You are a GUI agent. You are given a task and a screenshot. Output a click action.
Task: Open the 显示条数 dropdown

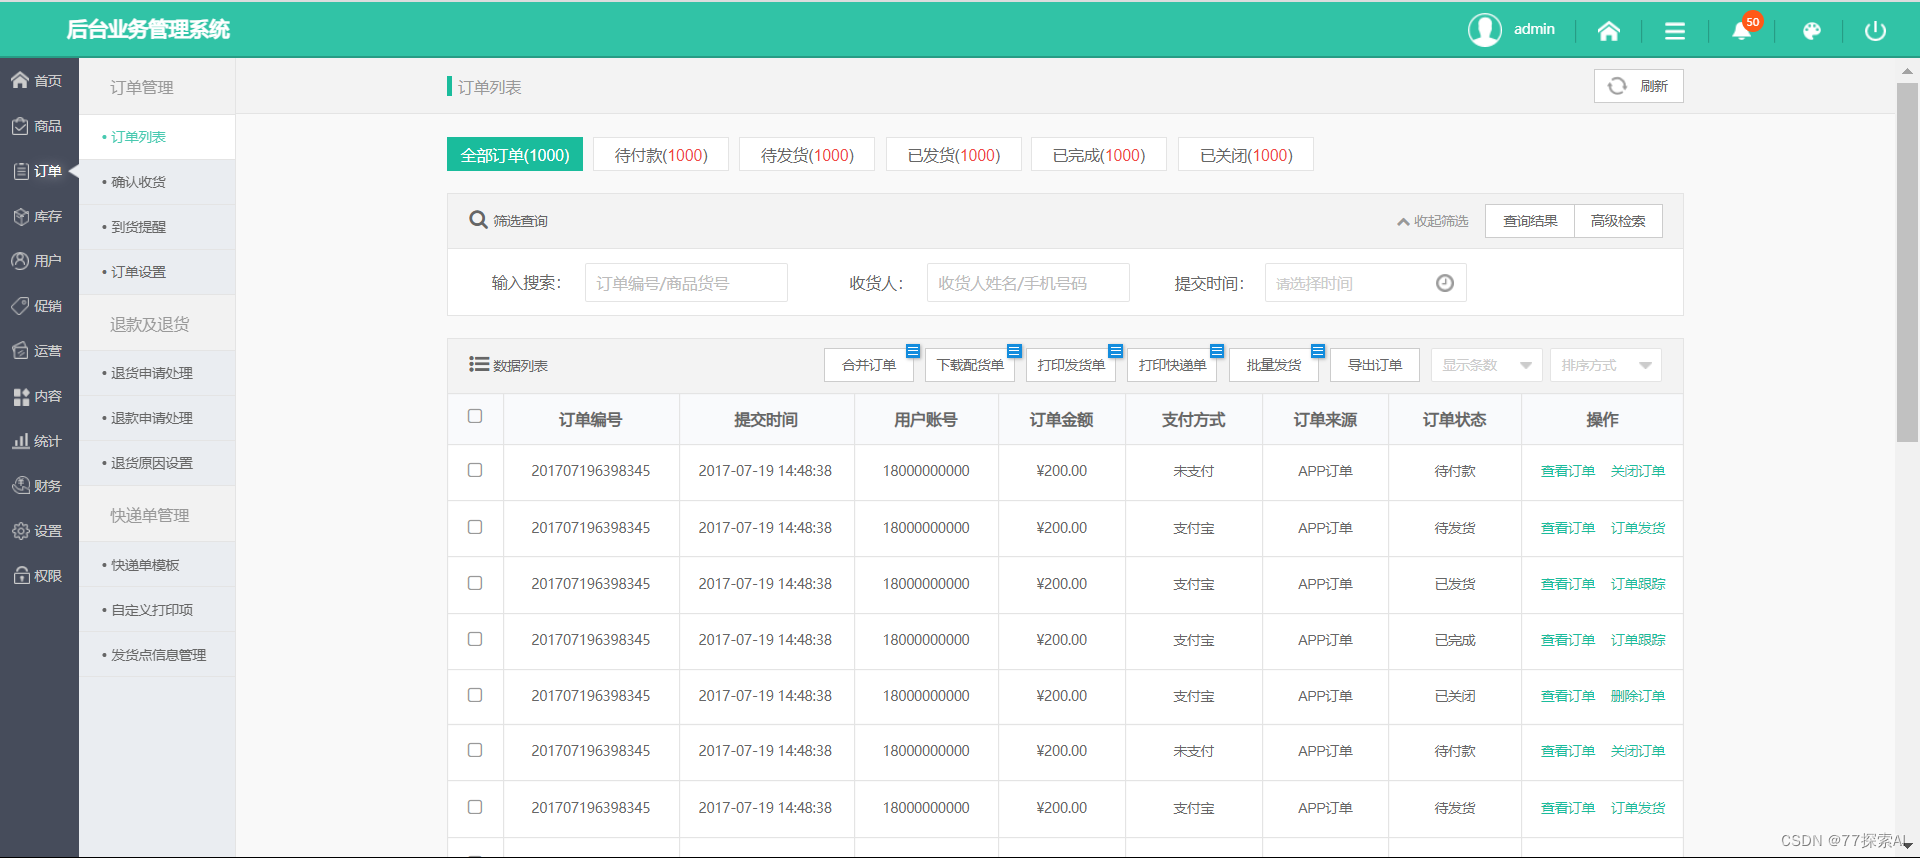[x=1486, y=365]
